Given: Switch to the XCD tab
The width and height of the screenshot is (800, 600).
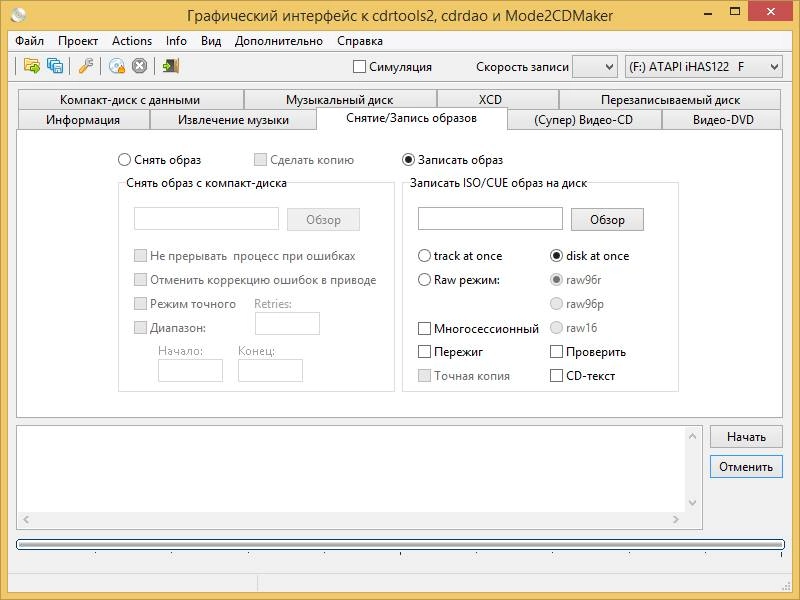Looking at the screenshot, I should (498, 99).
